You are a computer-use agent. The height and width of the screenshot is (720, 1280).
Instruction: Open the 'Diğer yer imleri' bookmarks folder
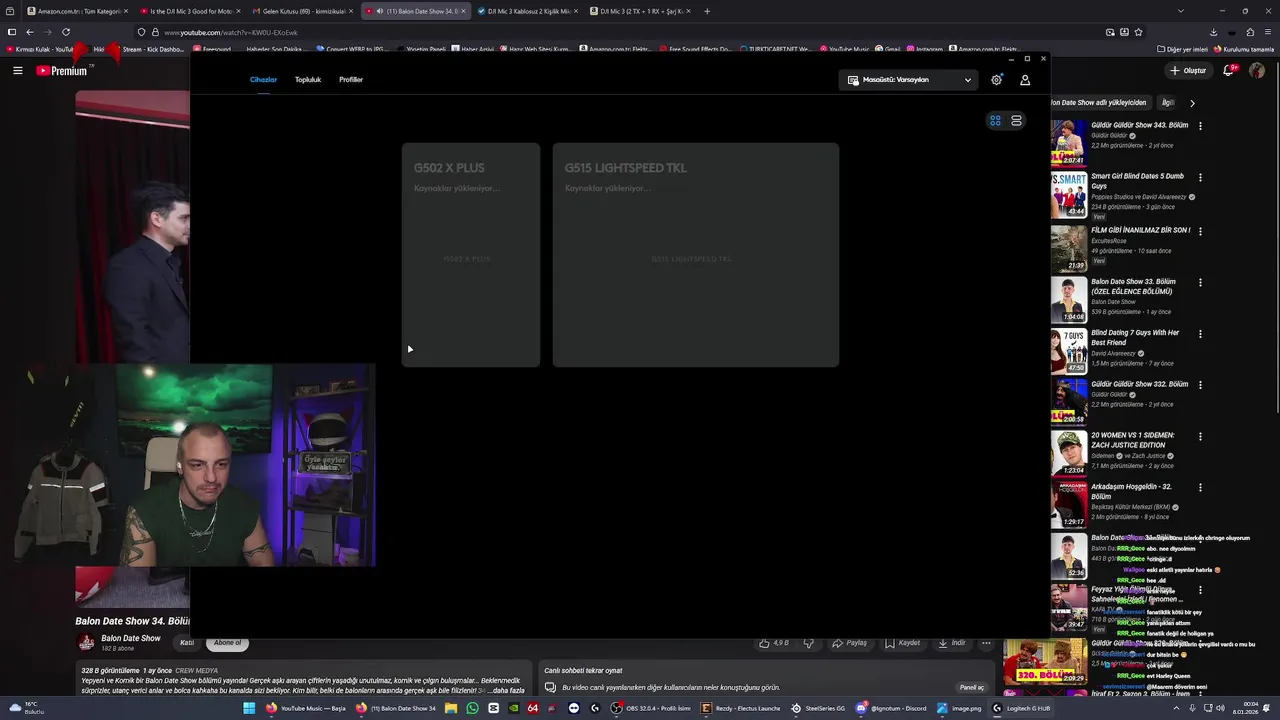(x=1183, y=49)
